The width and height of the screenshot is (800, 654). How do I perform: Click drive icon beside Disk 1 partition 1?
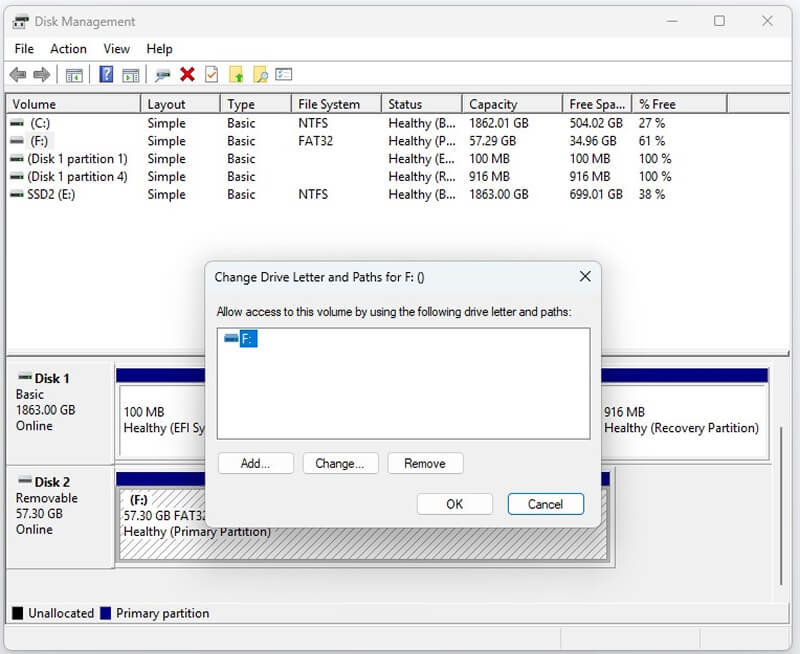tap(17, 159)
